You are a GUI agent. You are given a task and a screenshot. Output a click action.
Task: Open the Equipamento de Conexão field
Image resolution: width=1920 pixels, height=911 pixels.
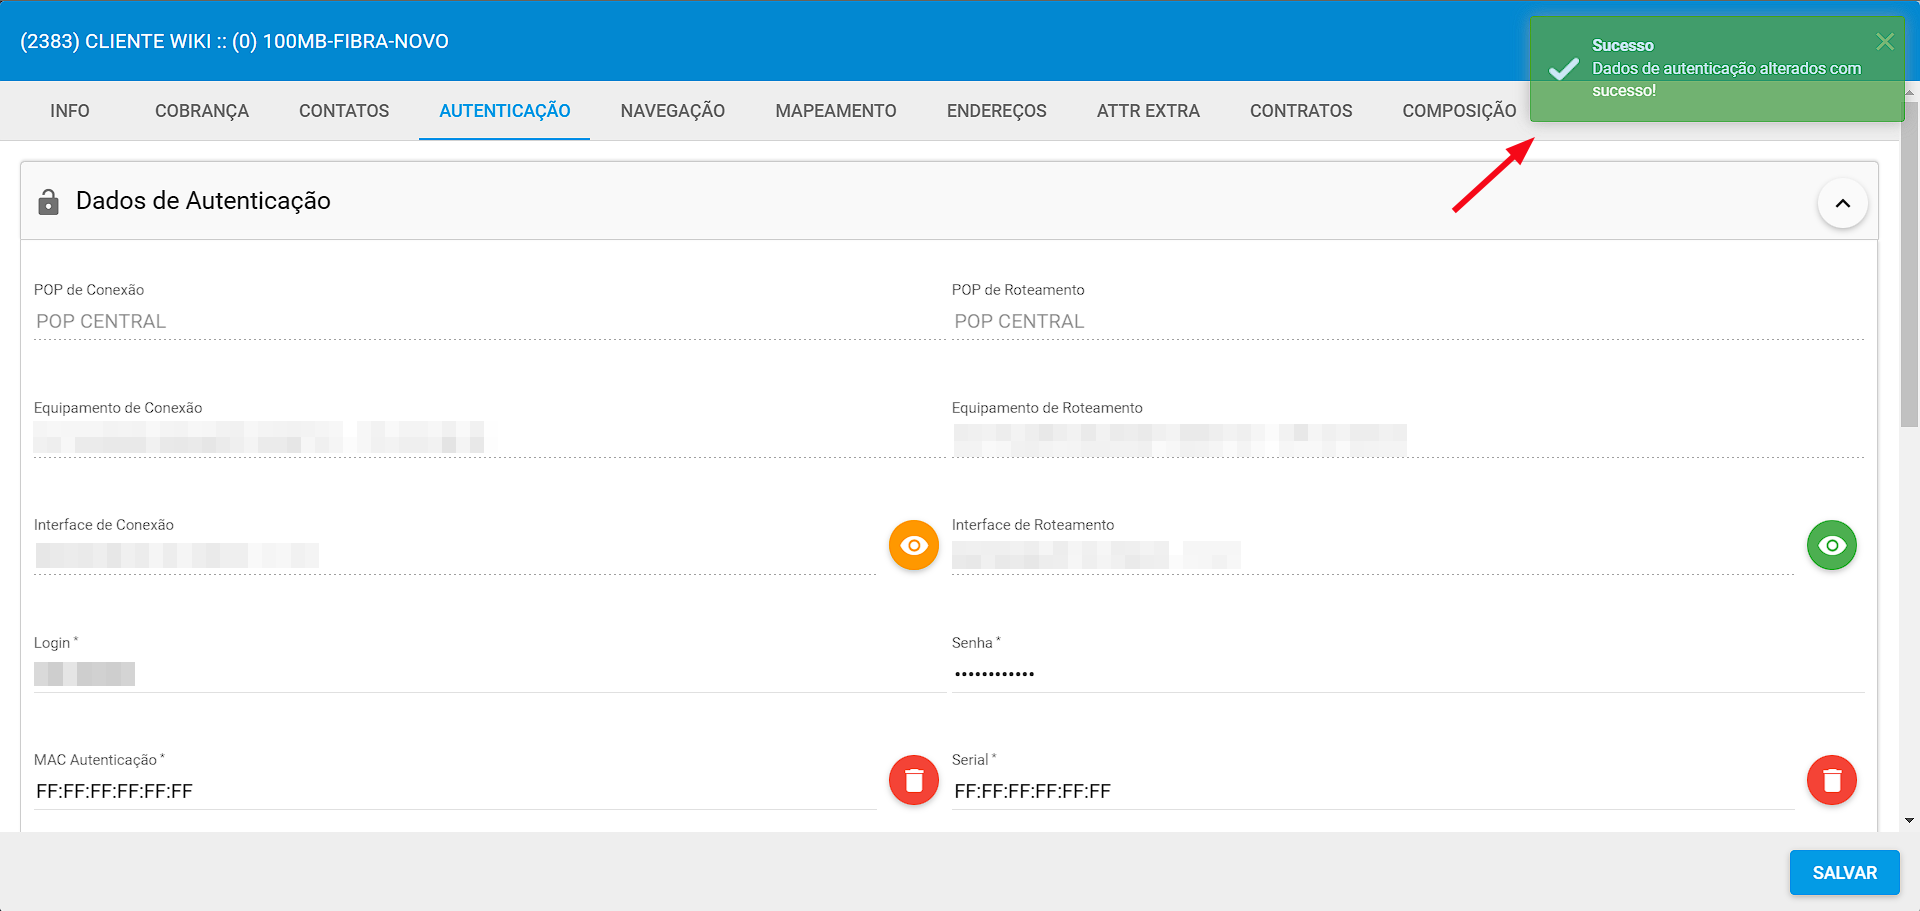[x=489, y=438]
